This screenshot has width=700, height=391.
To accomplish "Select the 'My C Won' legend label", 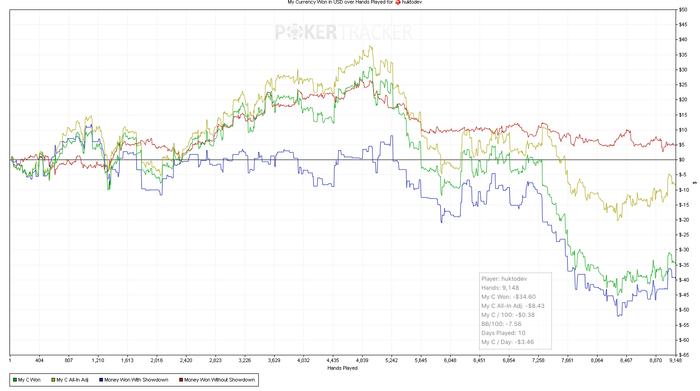I will tap(29, 380).
